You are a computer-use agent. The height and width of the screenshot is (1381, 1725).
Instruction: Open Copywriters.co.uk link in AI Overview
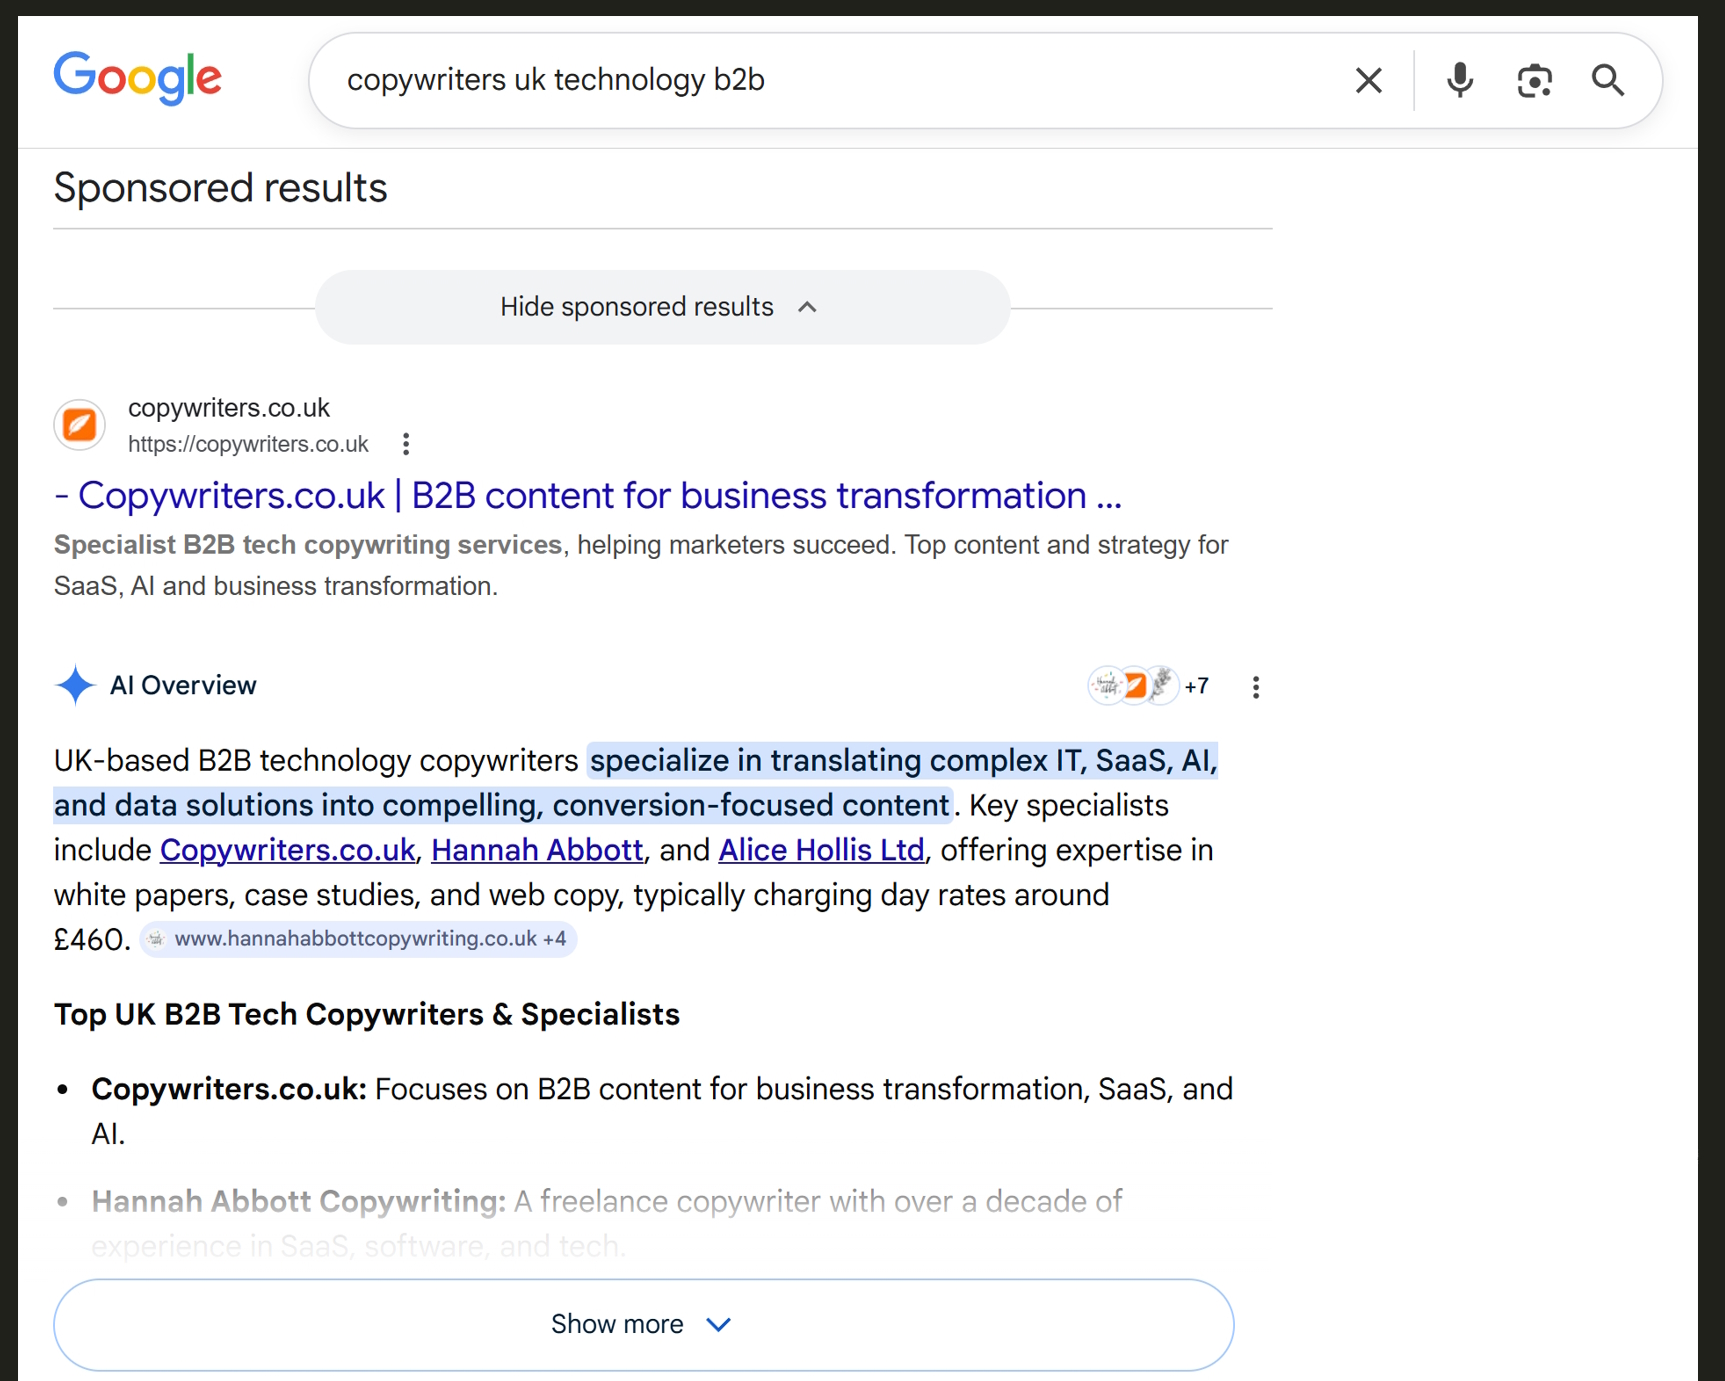pyautogui.click(x=287, y=849)
